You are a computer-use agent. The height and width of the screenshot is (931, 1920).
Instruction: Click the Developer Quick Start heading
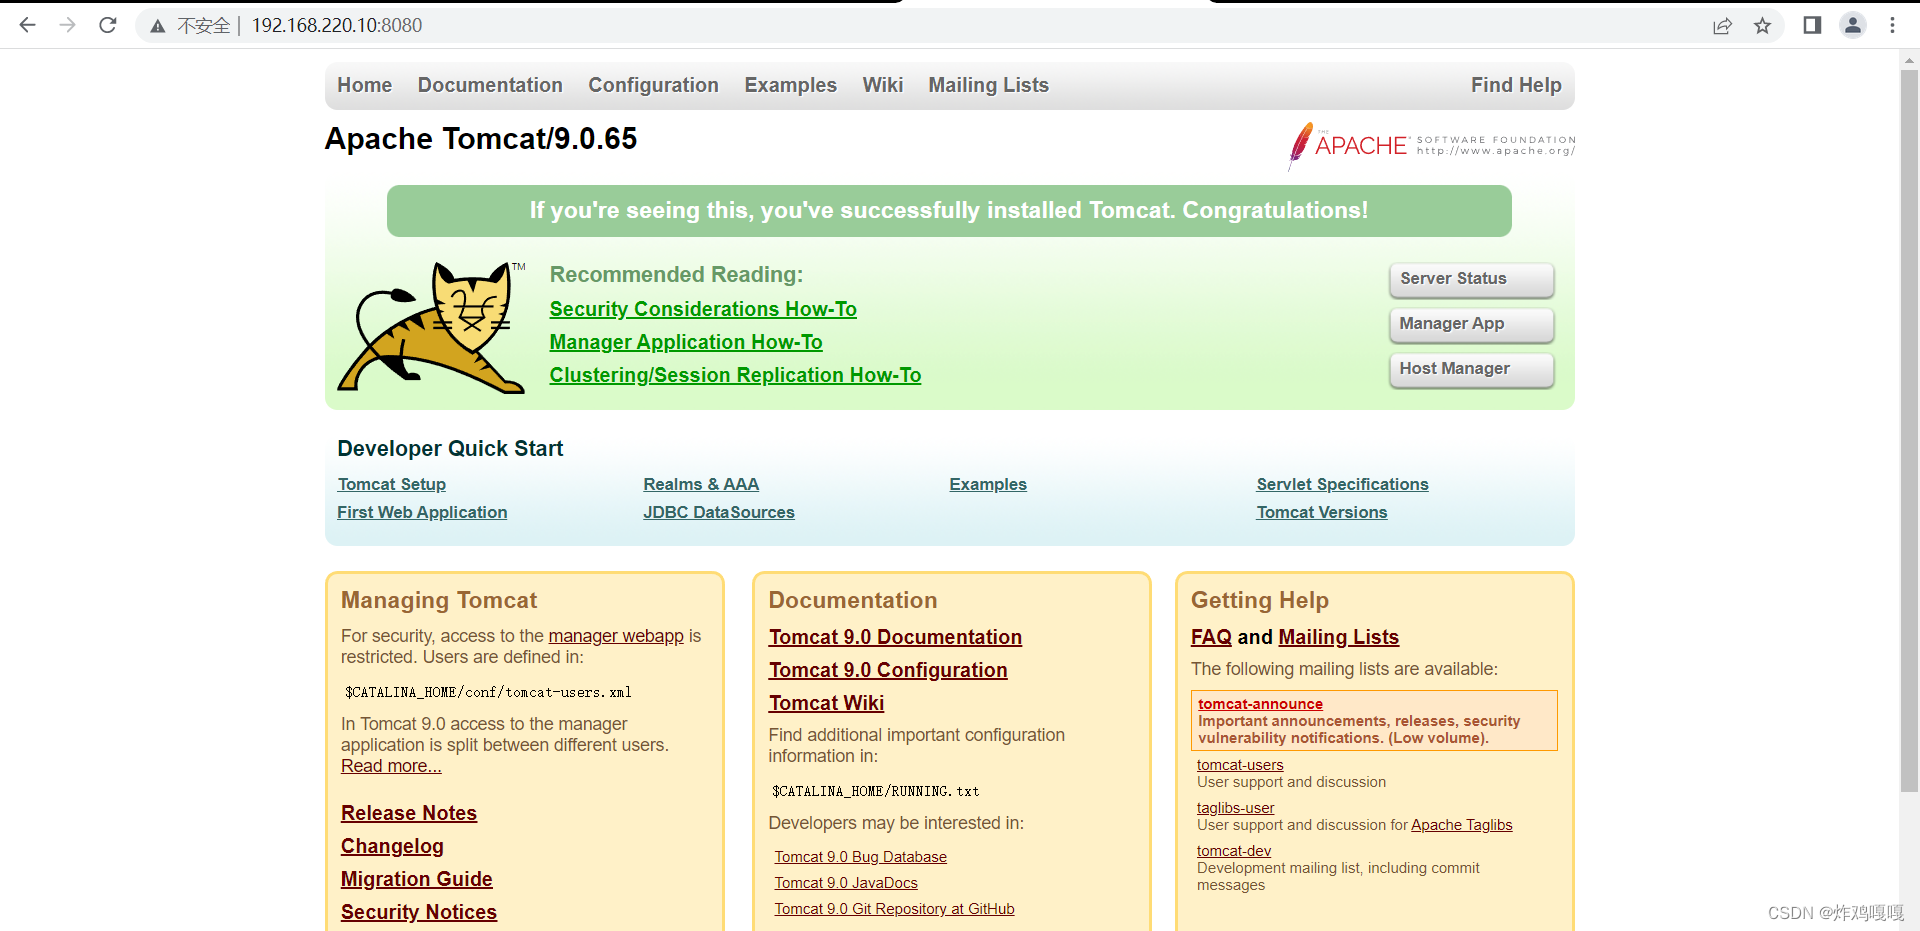pyautogui.click(x=450, y=449)
